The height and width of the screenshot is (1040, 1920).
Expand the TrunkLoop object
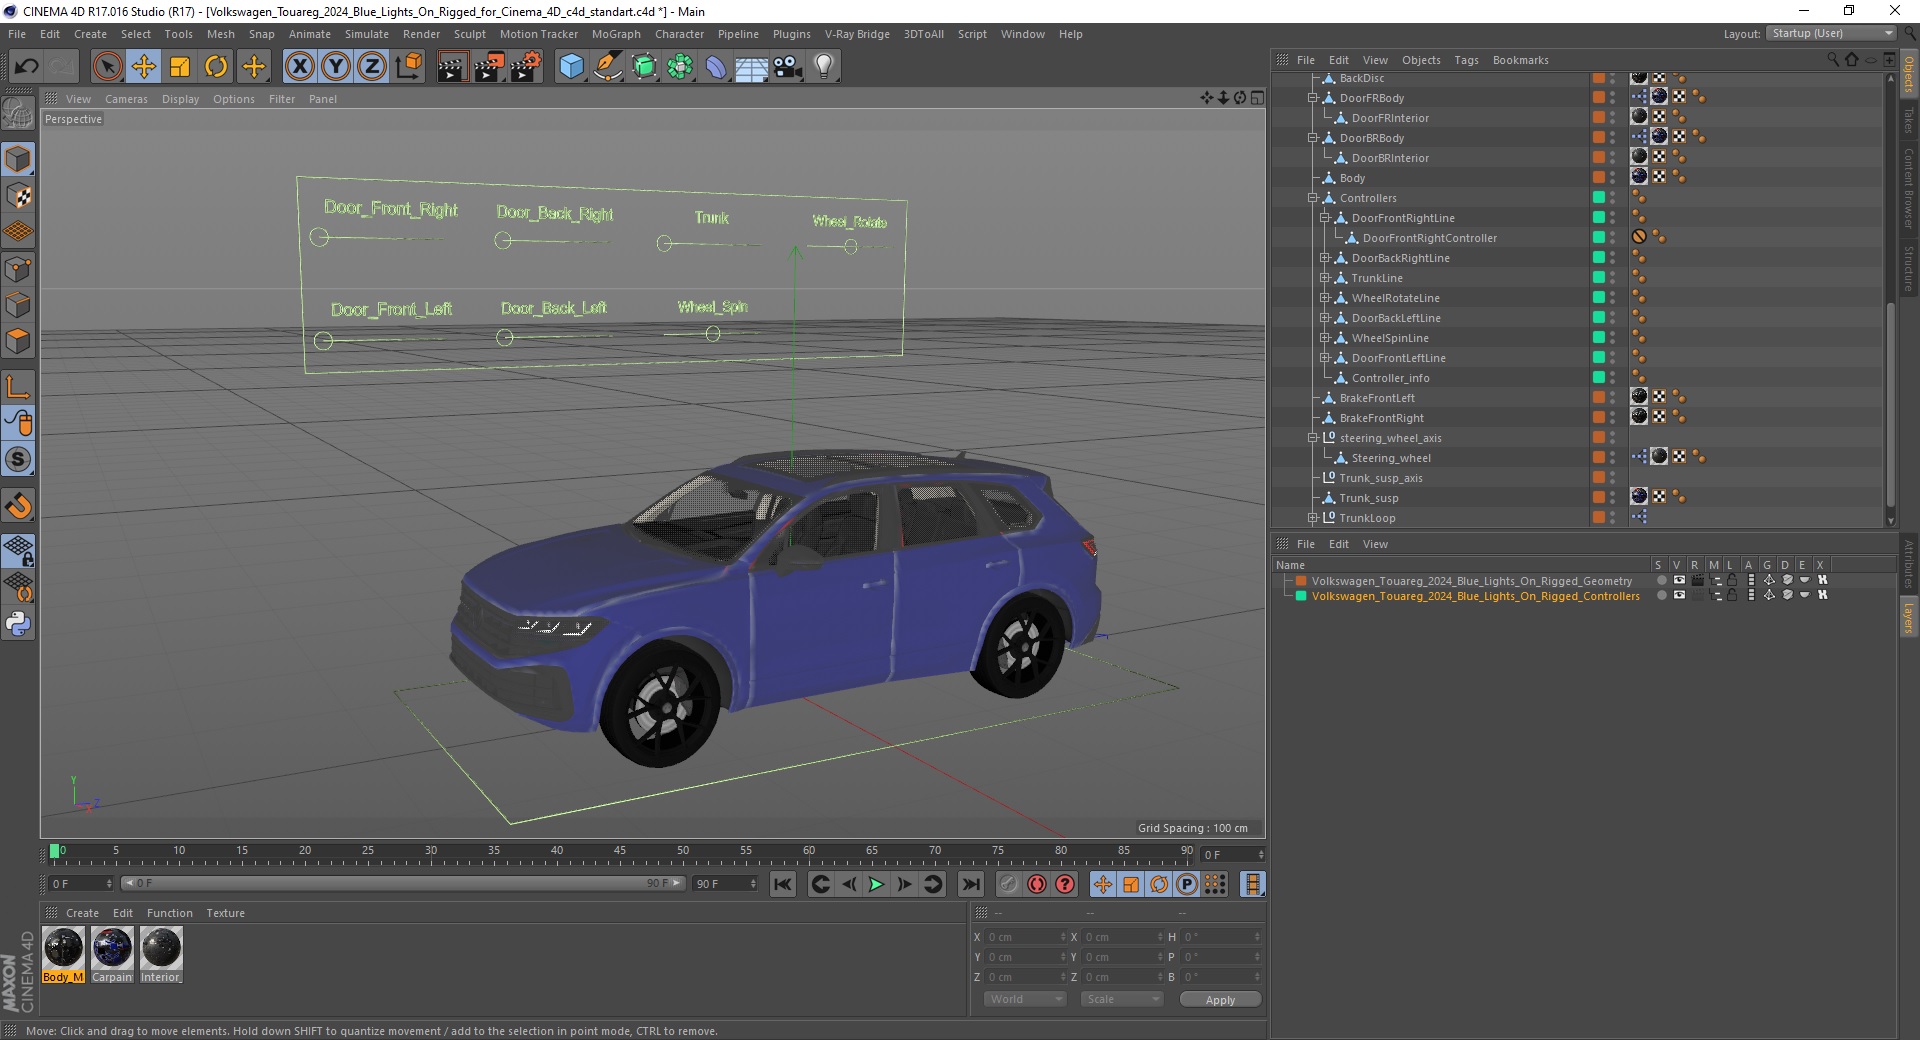point(1312,518)
